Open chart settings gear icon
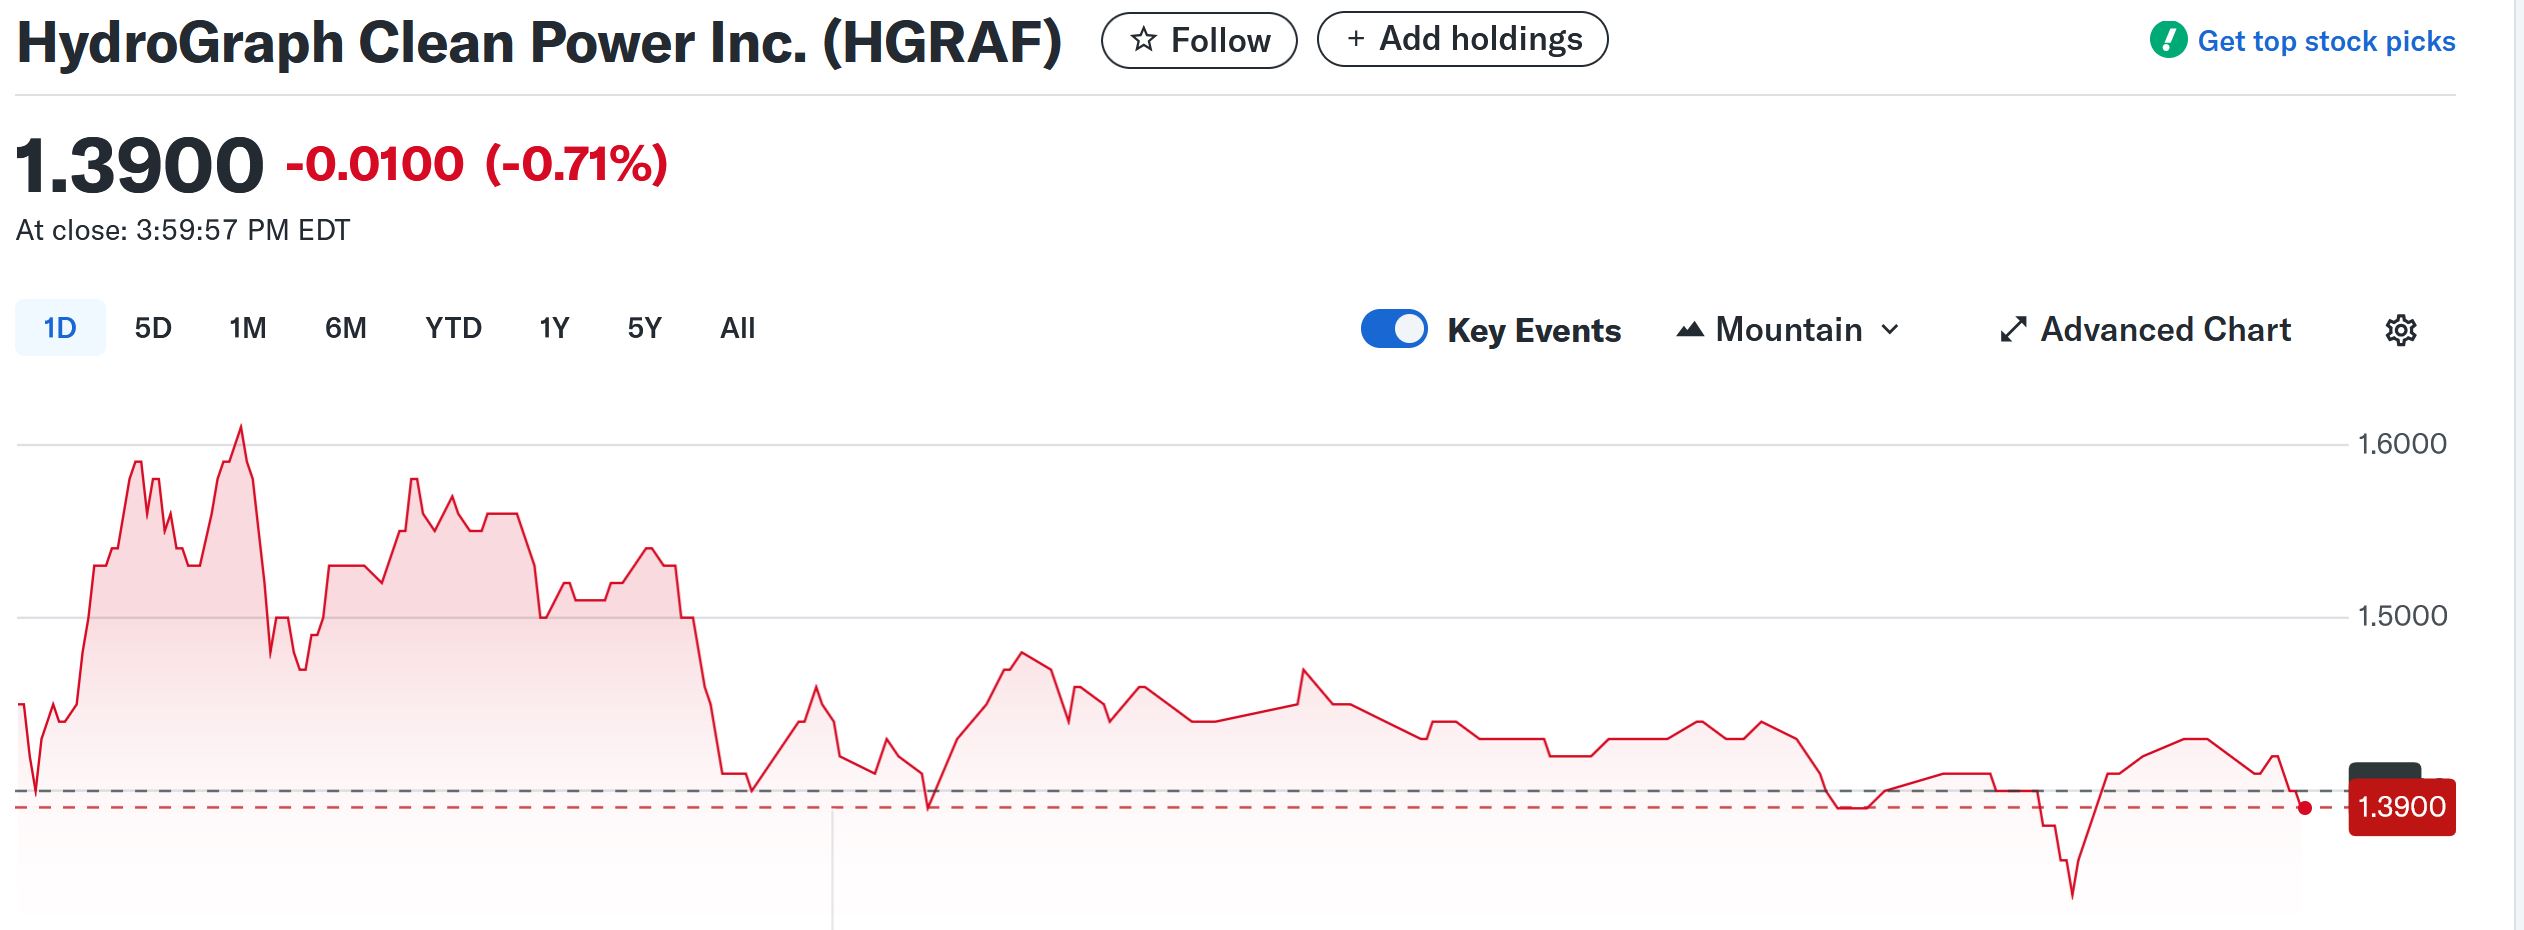This screenshot has width=2524, height=930. point(2401,330)
